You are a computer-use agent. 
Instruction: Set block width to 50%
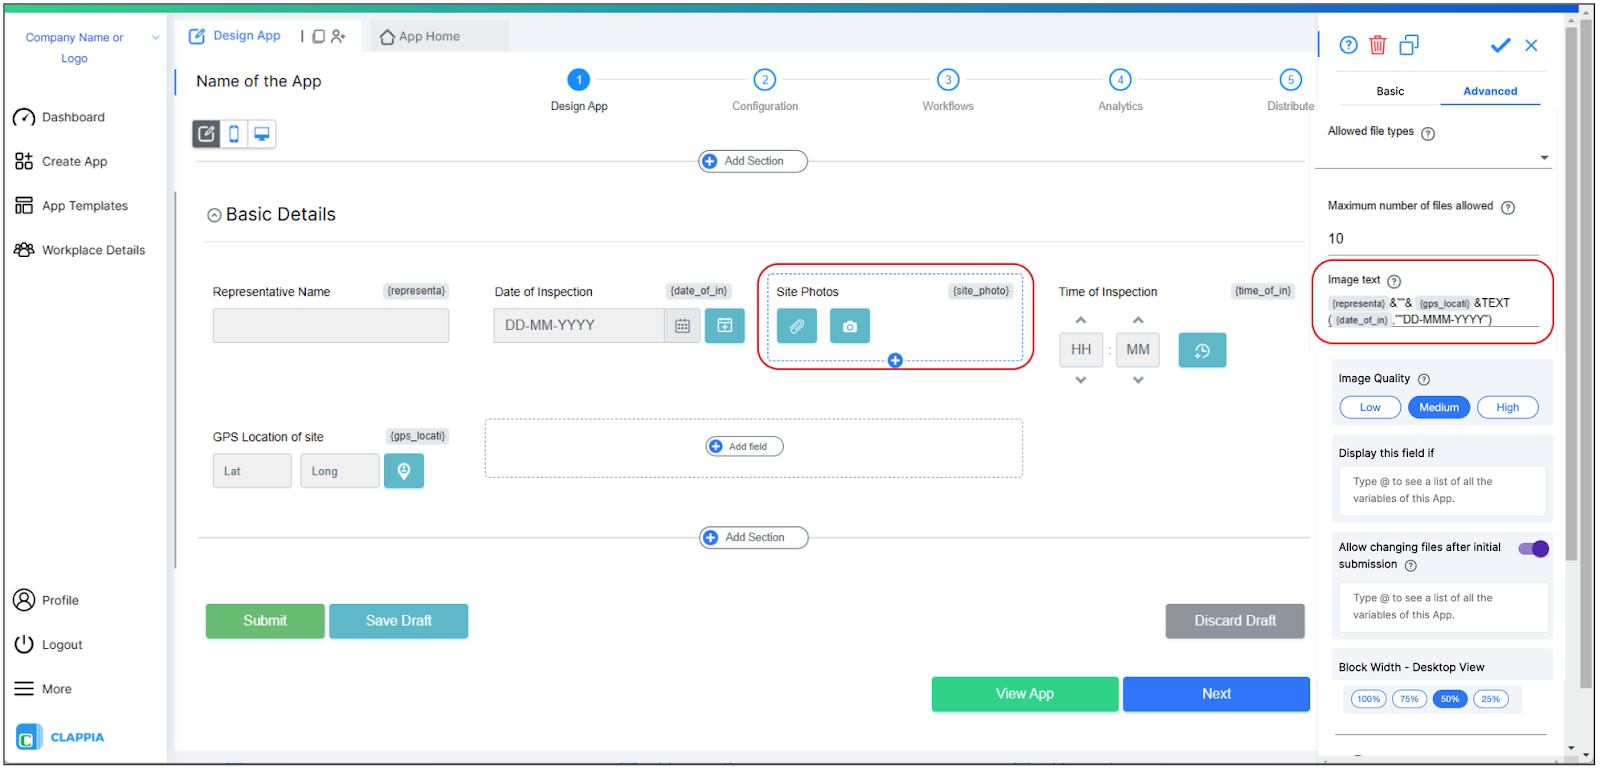[1450, 699]
